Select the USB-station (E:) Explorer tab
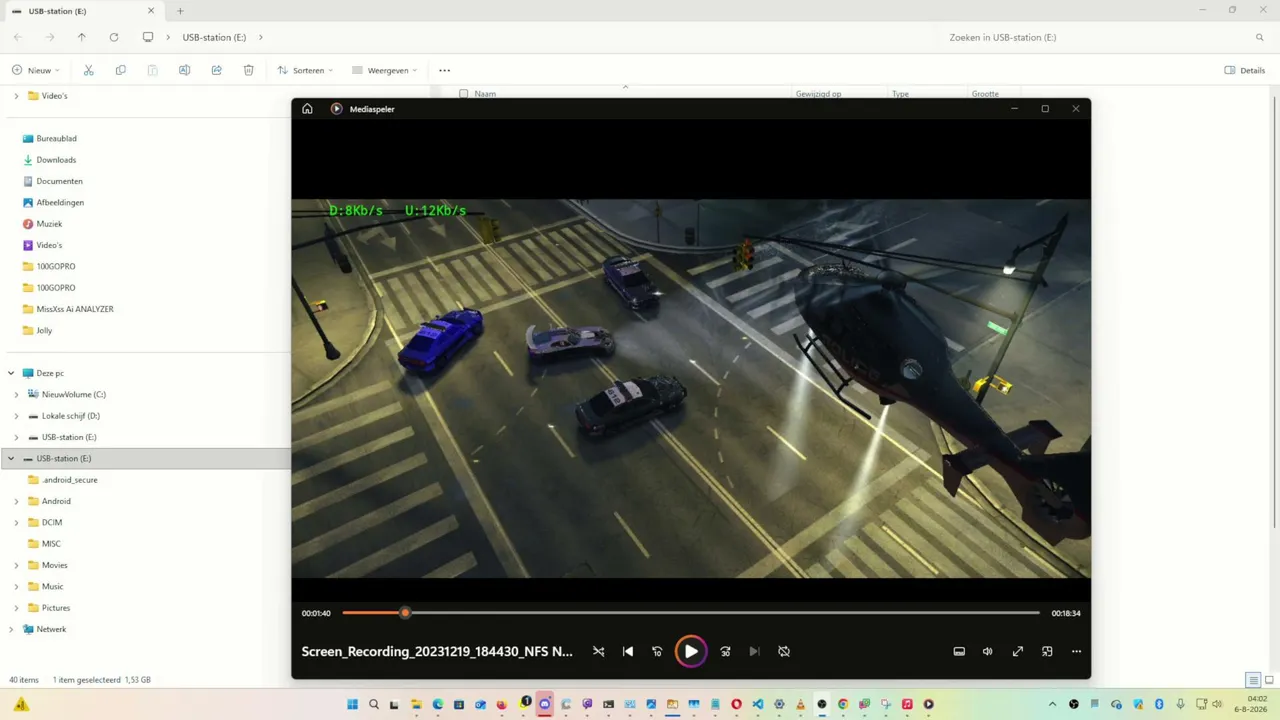 83,11
